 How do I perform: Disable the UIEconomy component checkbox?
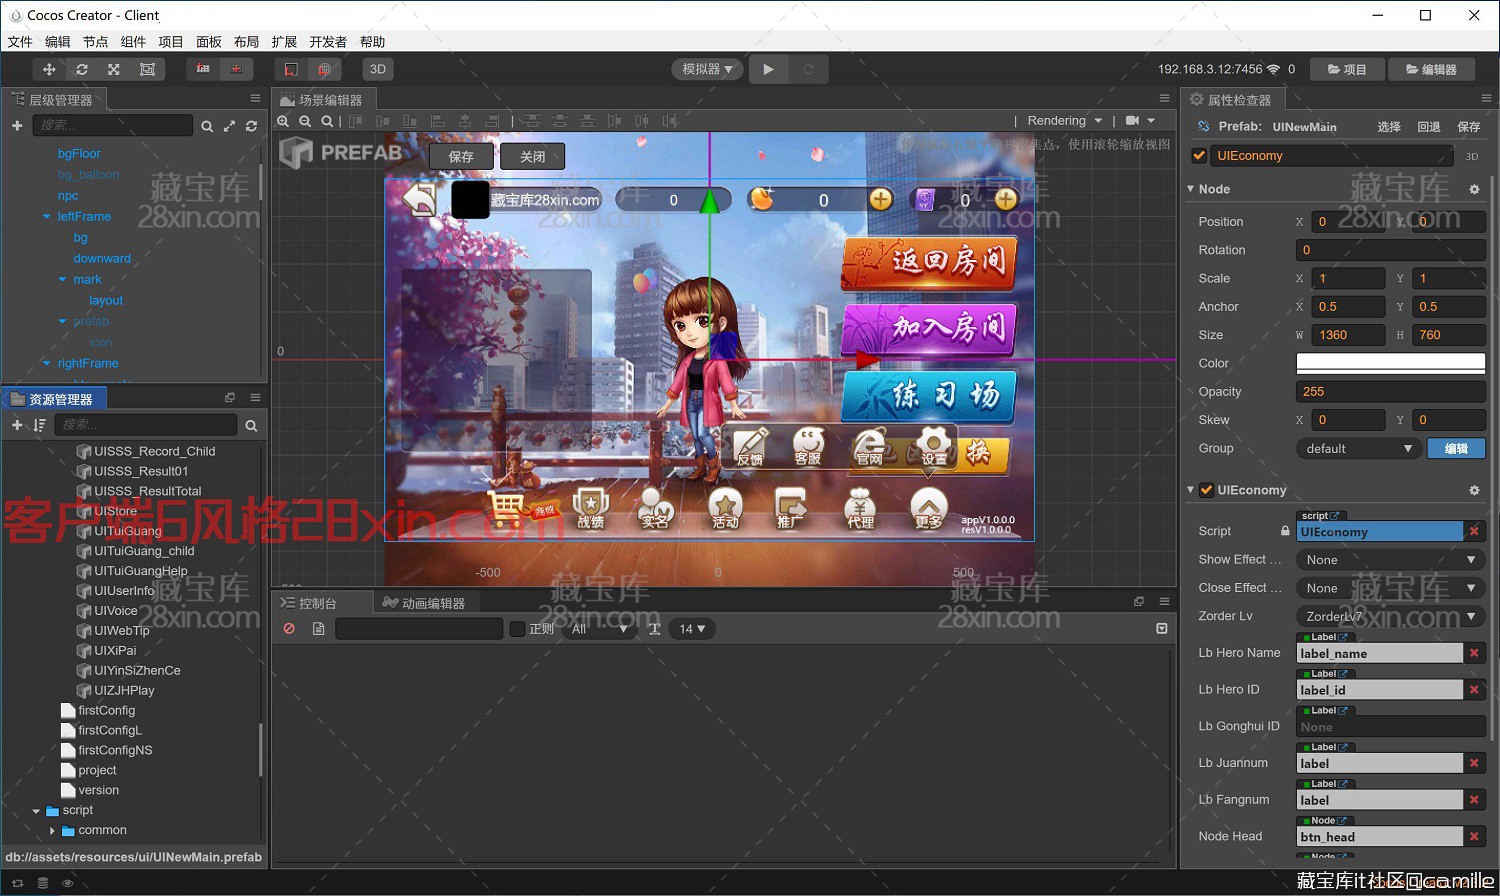[x=1207, y=490]
